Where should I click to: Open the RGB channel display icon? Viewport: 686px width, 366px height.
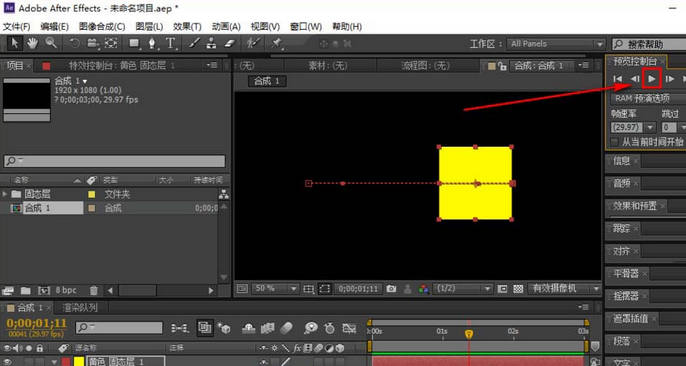pyautogui.click(x=423, y=289)
